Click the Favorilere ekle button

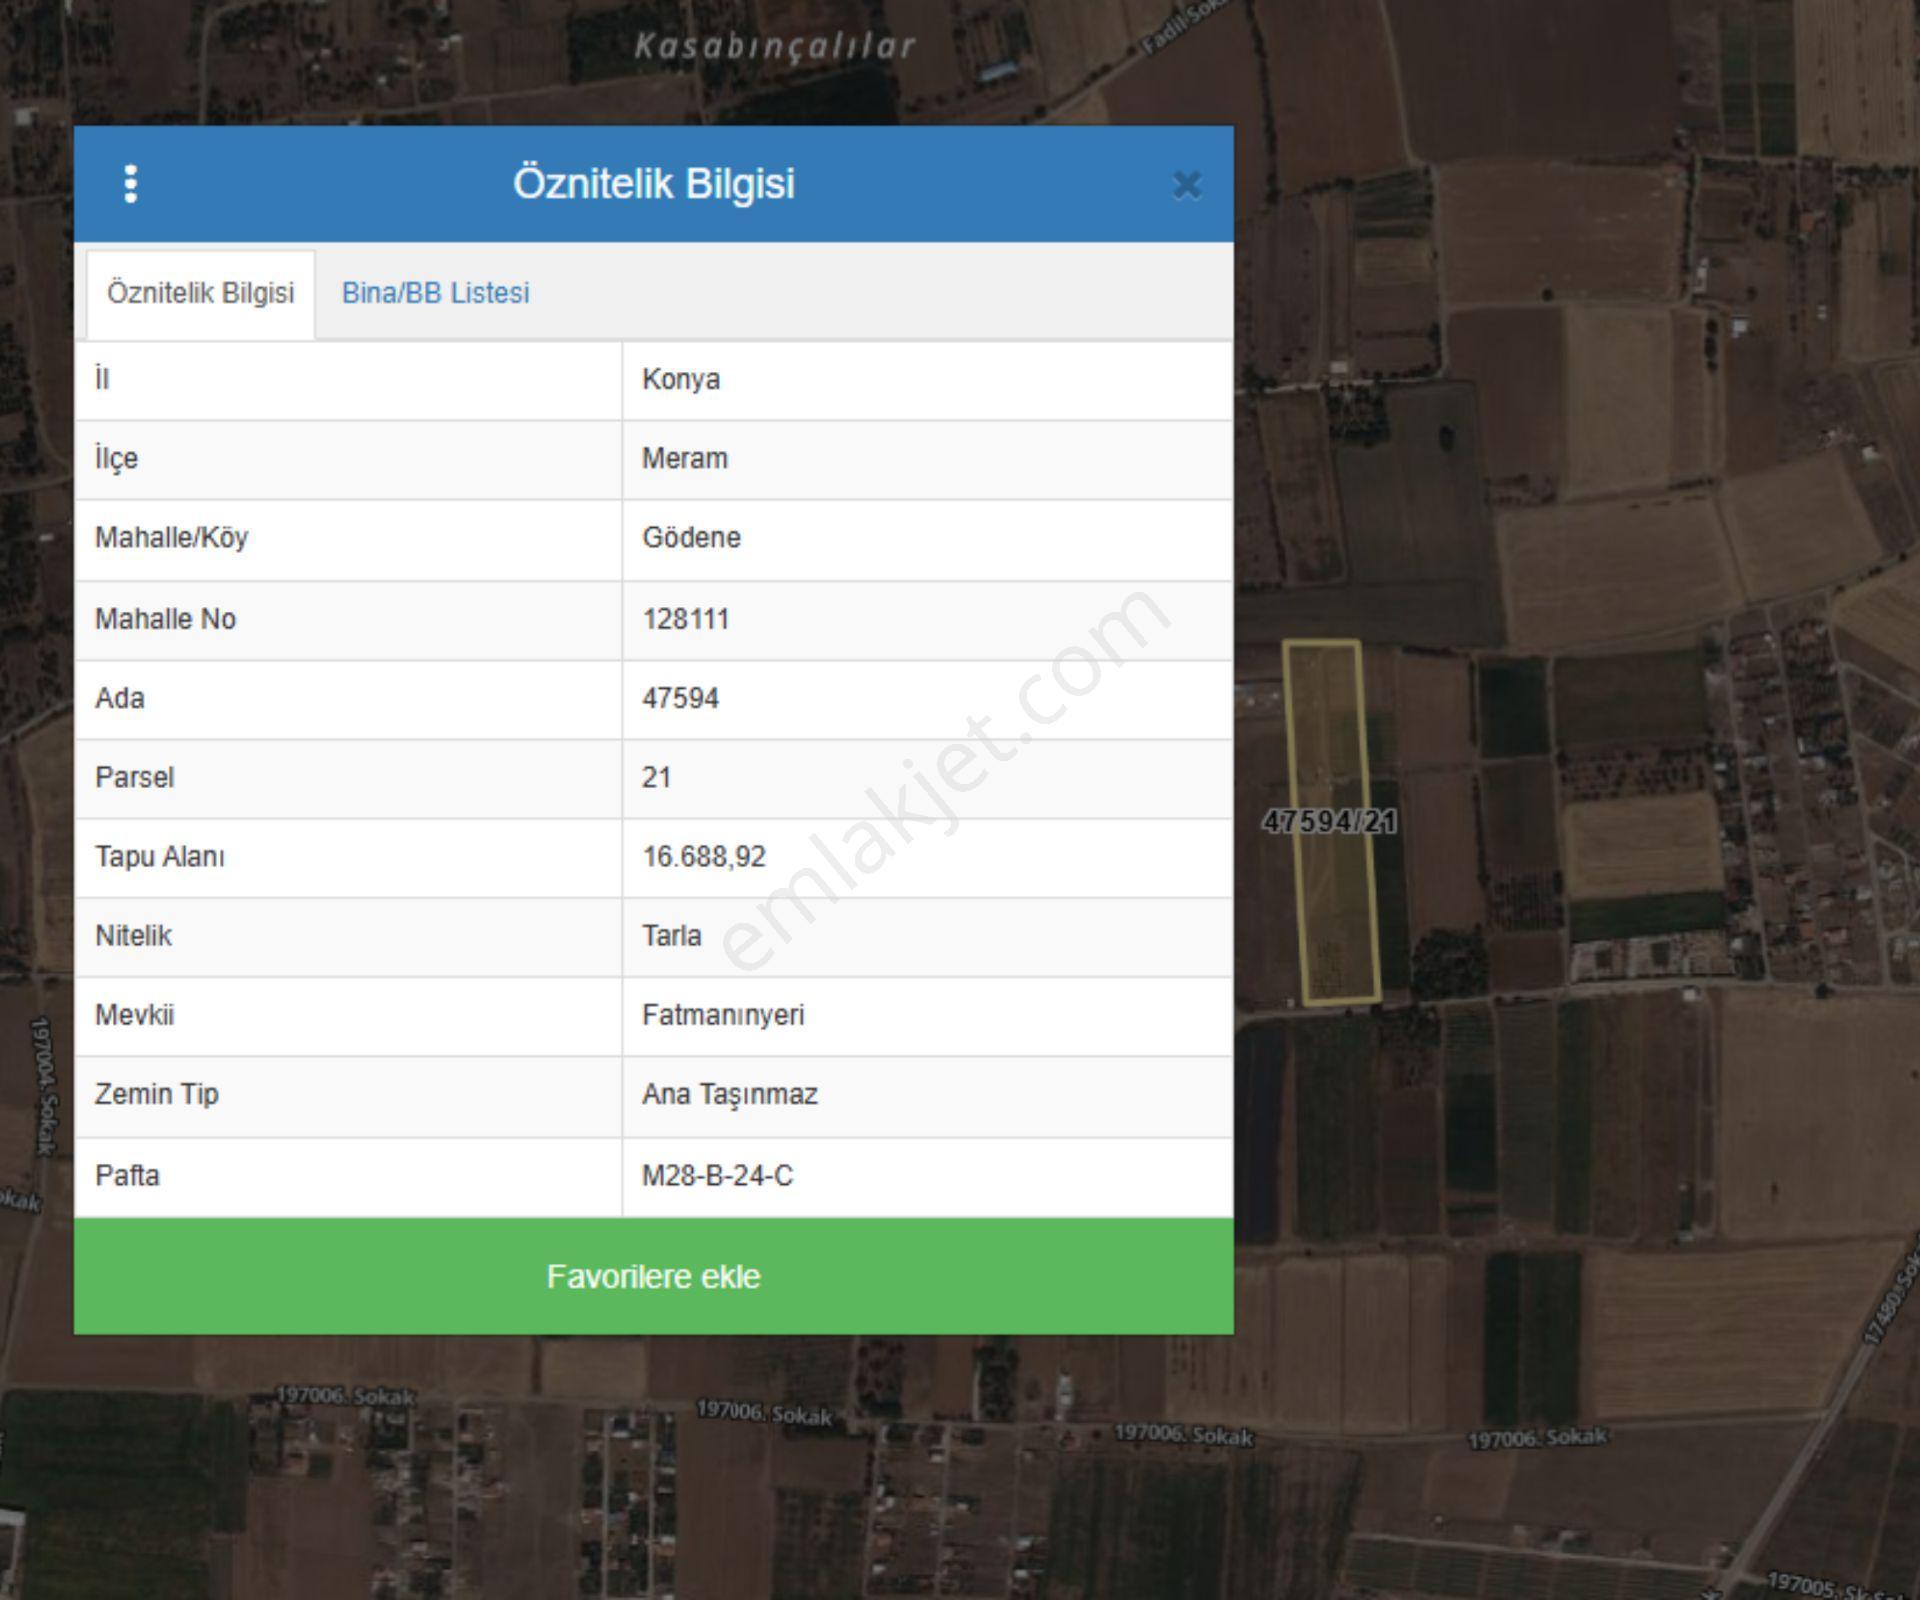click(653, 1276)
